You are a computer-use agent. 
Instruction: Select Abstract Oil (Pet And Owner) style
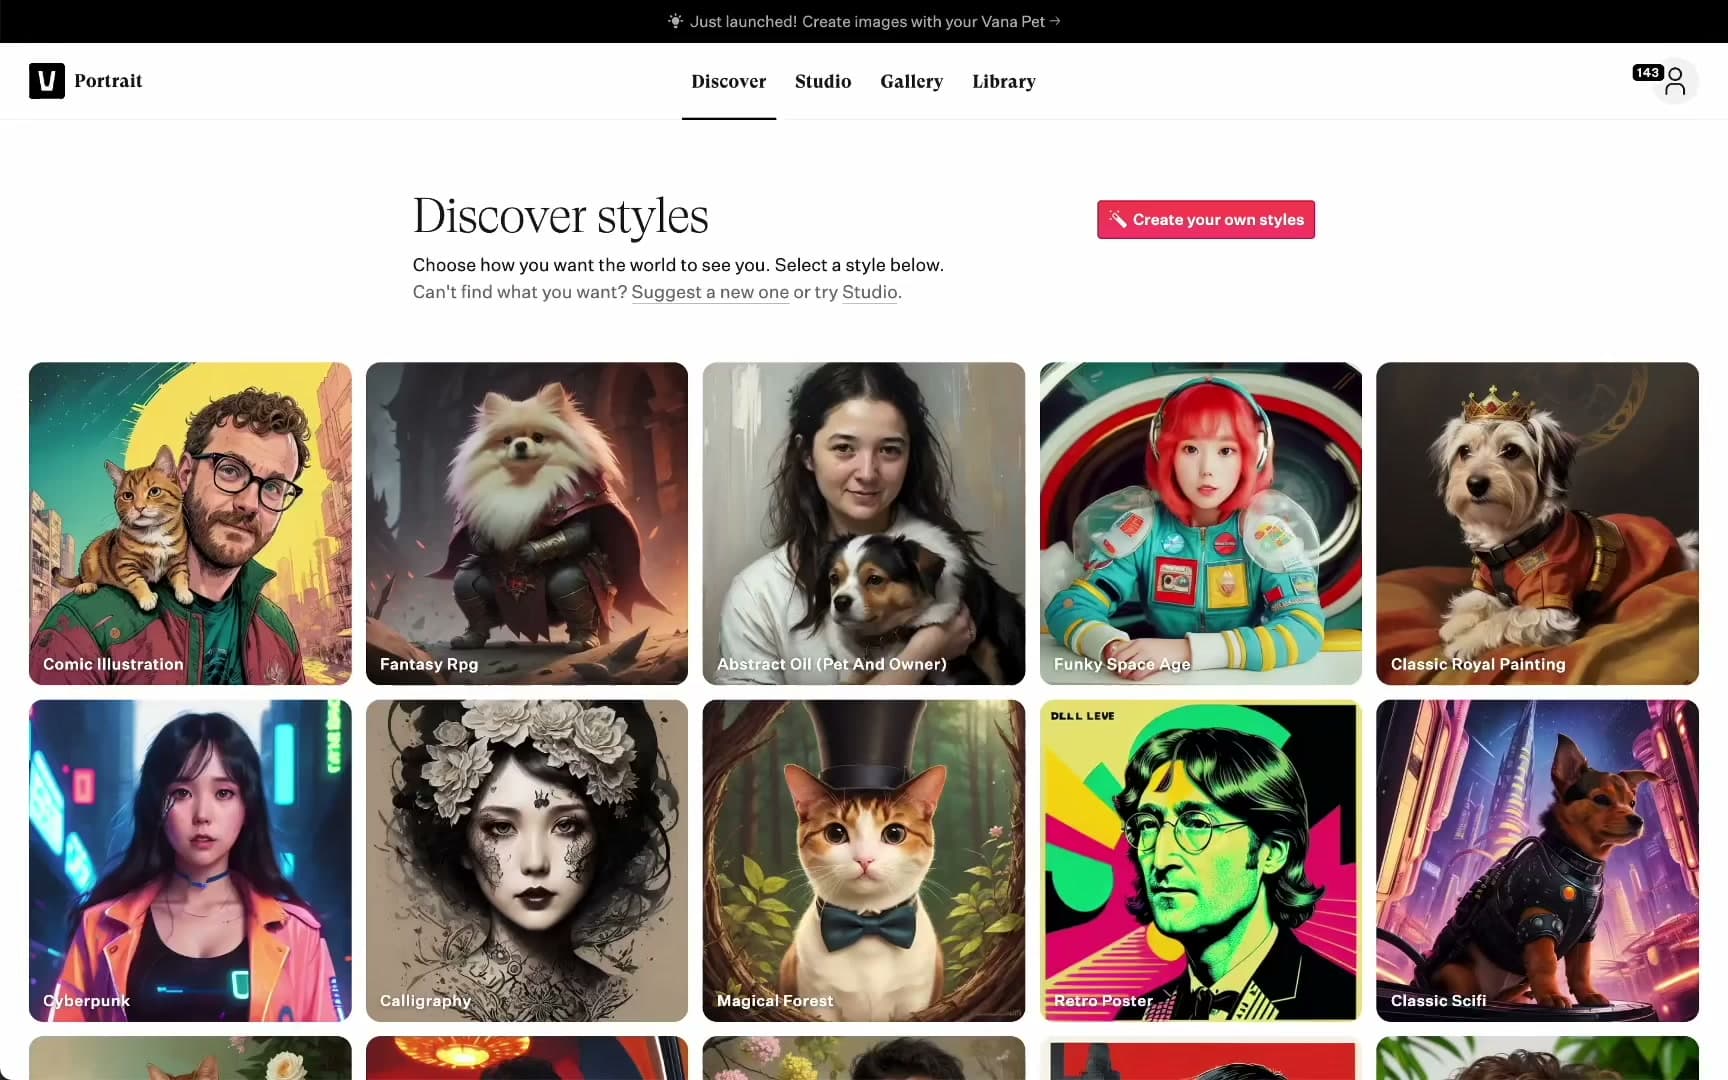(864, 523)
